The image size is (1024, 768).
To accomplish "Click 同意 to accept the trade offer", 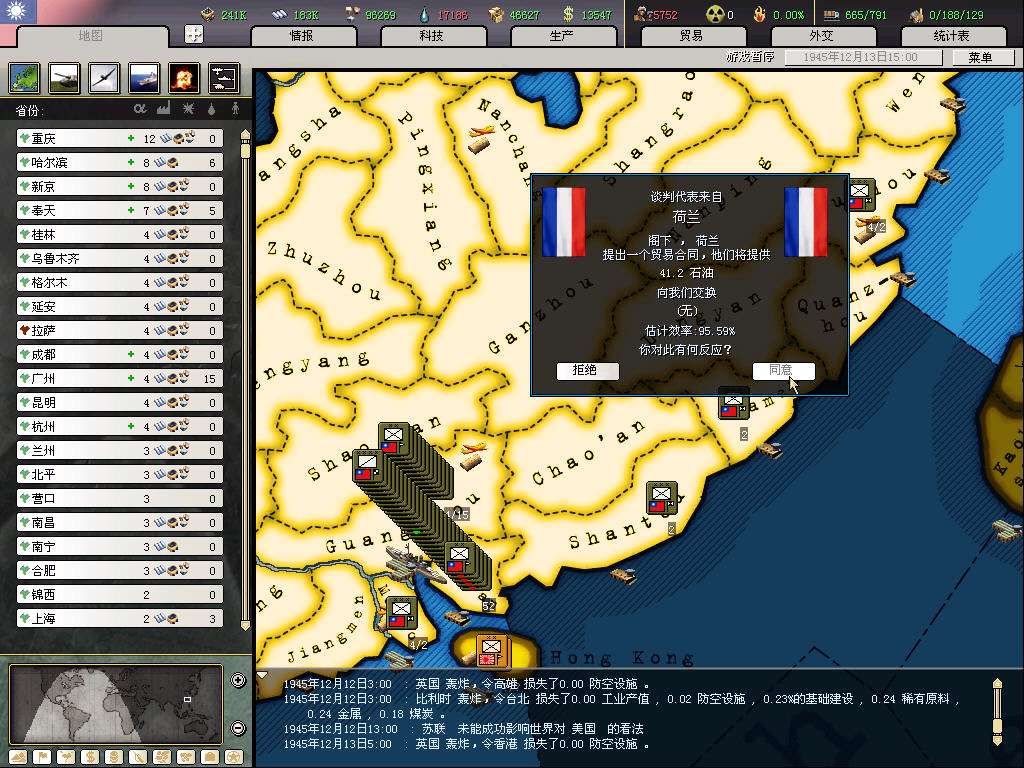I will click(783, 371).
